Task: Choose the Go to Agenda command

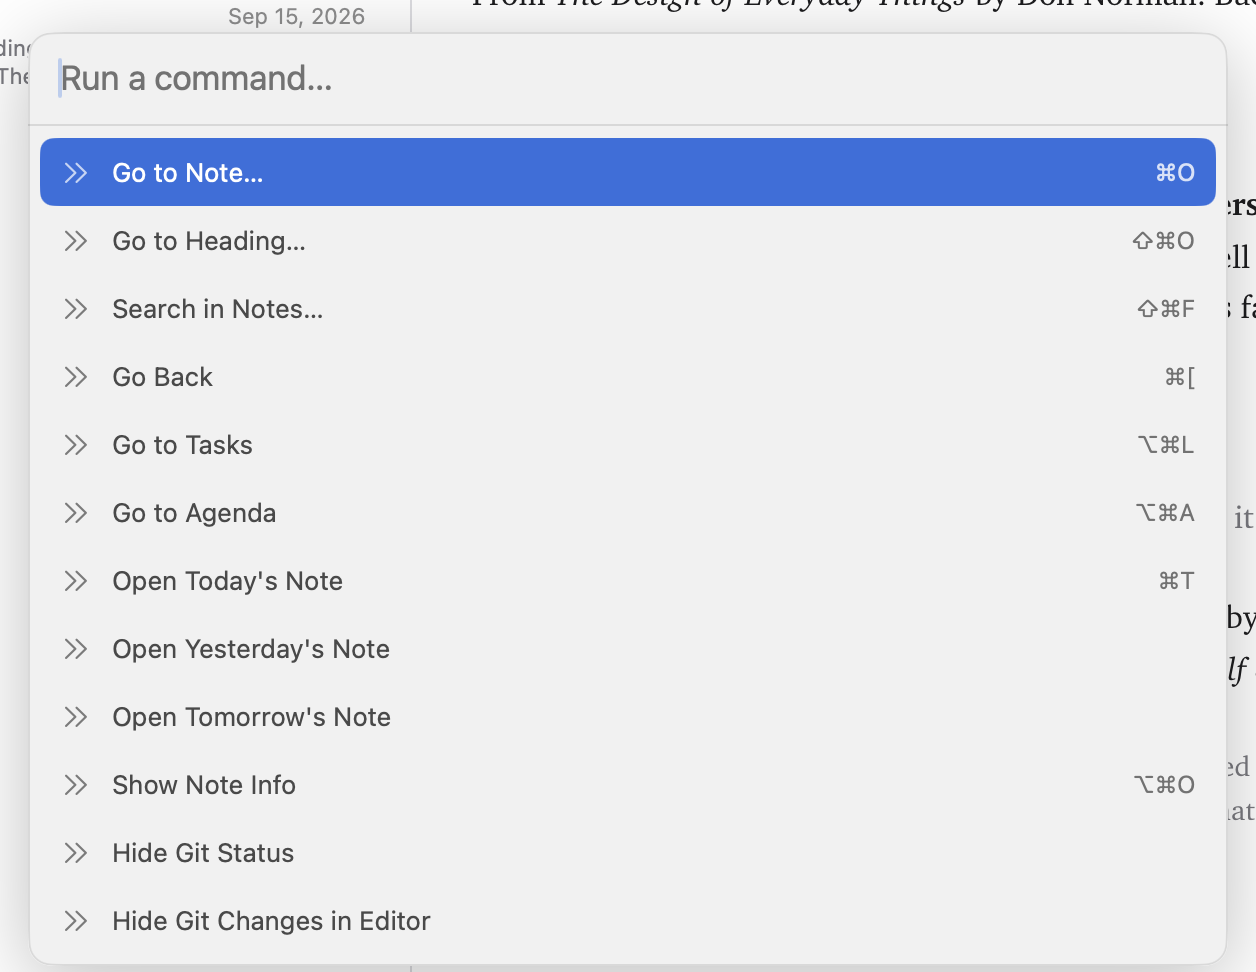Action: pyautogui.click(x=628, y=512)
